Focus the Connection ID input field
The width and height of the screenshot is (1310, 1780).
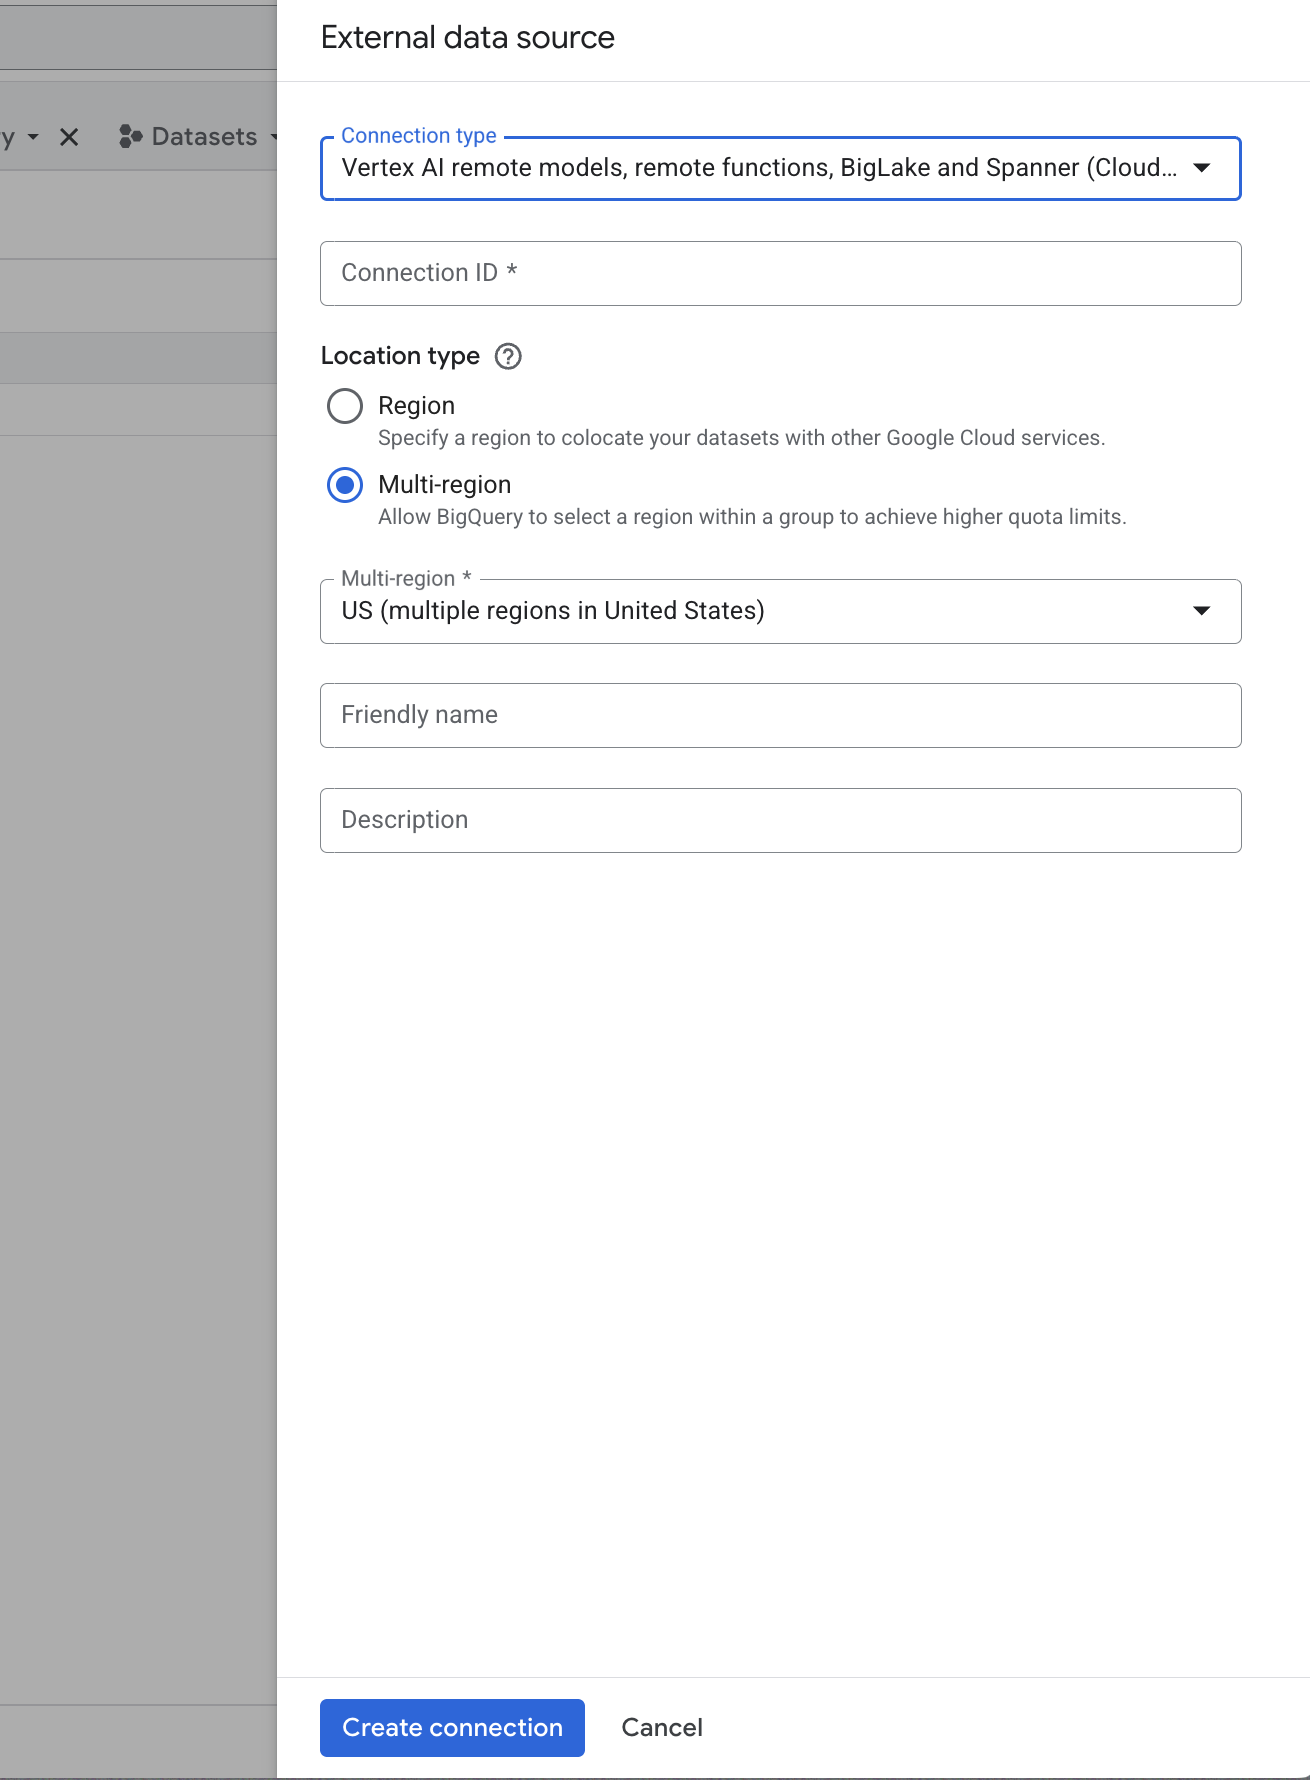coord(780,273)
